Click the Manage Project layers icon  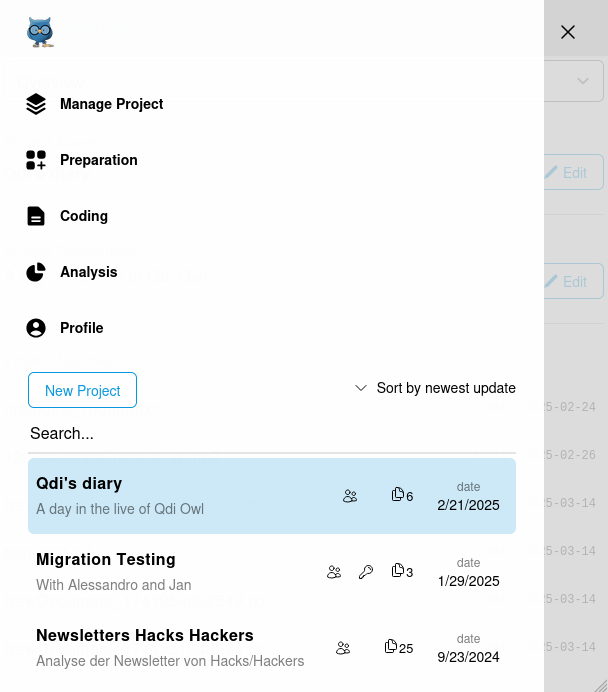36,104
